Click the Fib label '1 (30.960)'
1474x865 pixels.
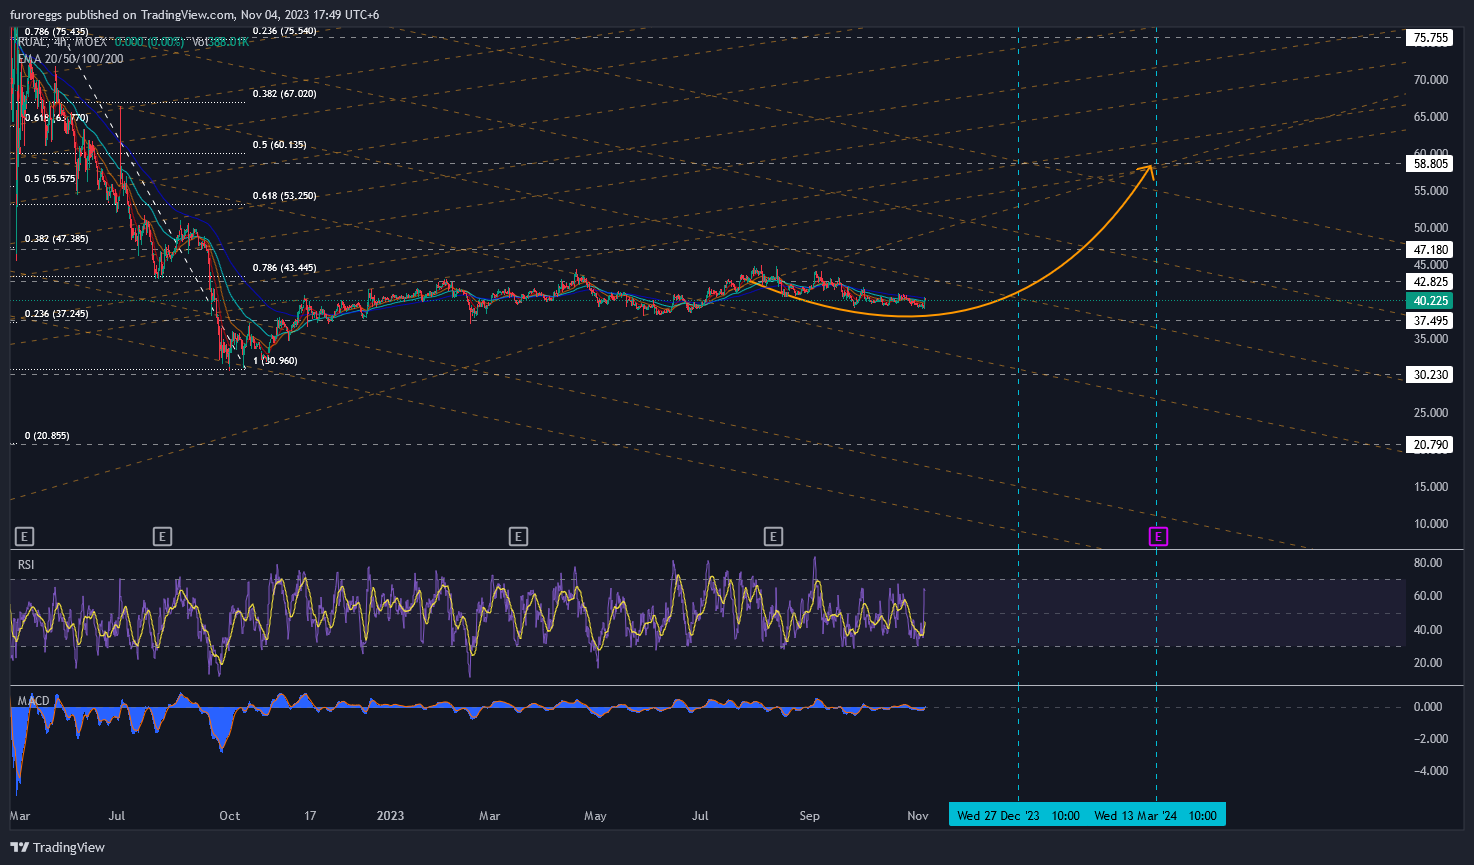point(275,361)
